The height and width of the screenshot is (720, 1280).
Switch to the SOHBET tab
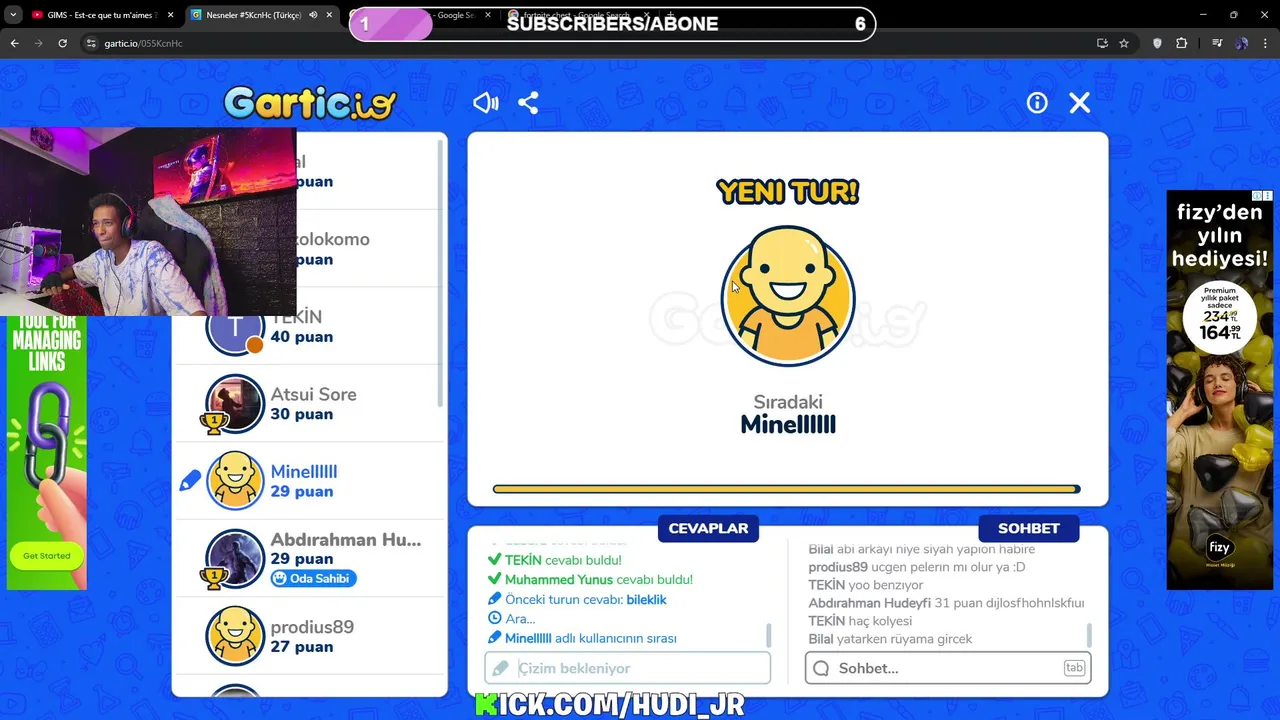click(1028, 528)
